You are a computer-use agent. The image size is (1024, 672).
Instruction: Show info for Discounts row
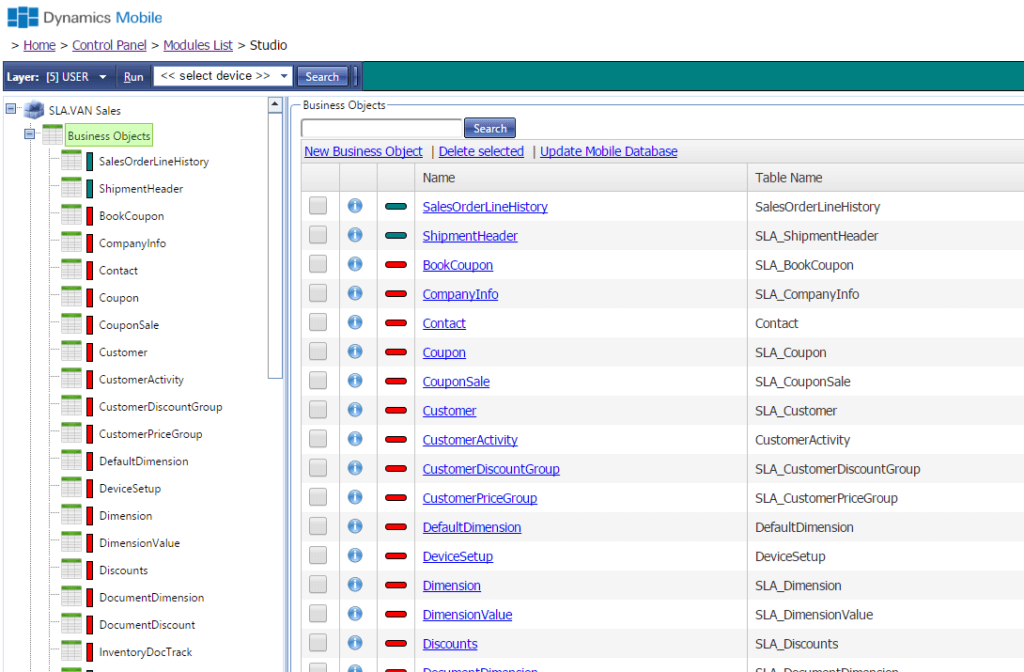[355, 643]
